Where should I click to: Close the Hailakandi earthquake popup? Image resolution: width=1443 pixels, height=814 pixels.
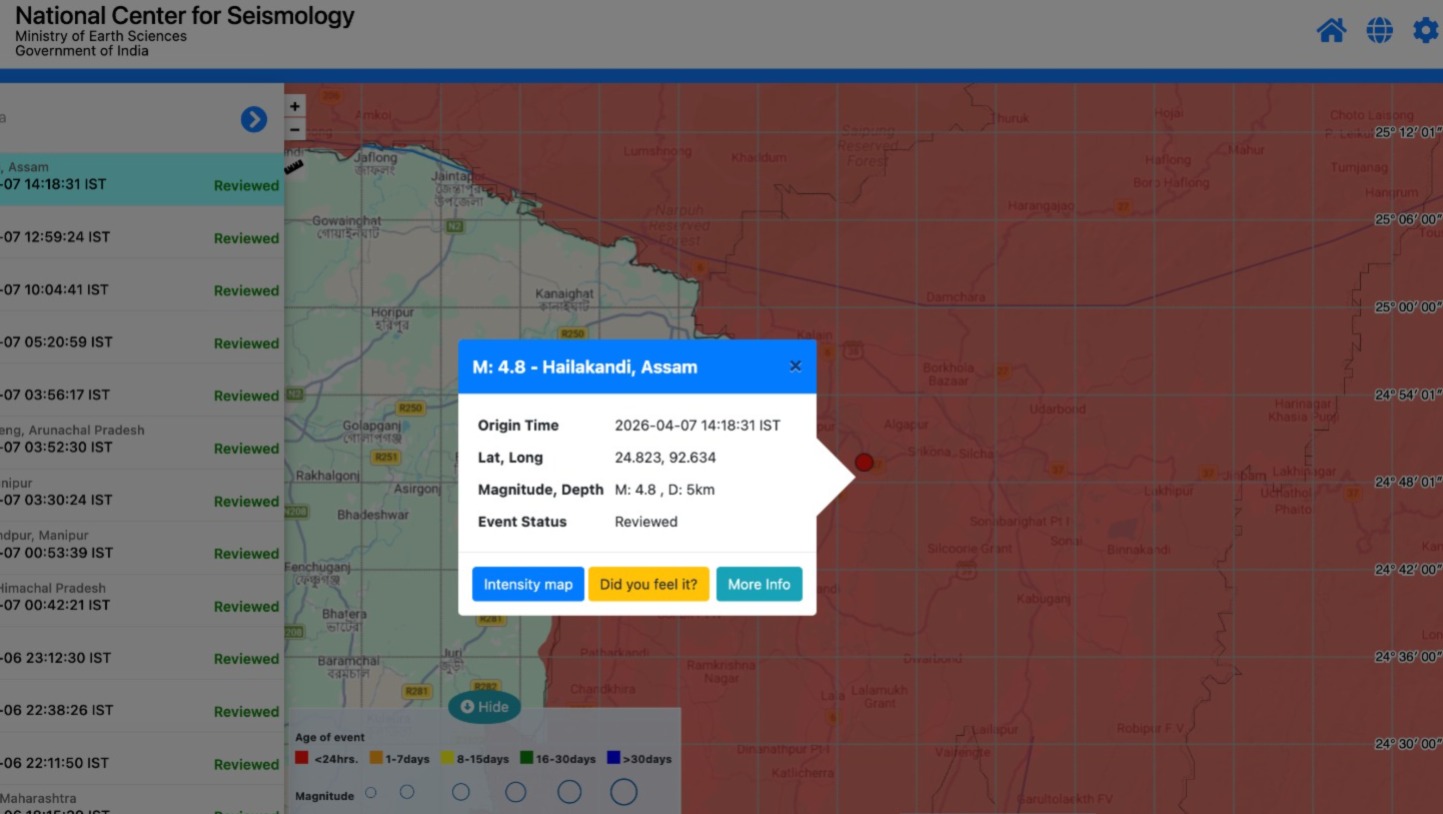click(x=795, y=366)
